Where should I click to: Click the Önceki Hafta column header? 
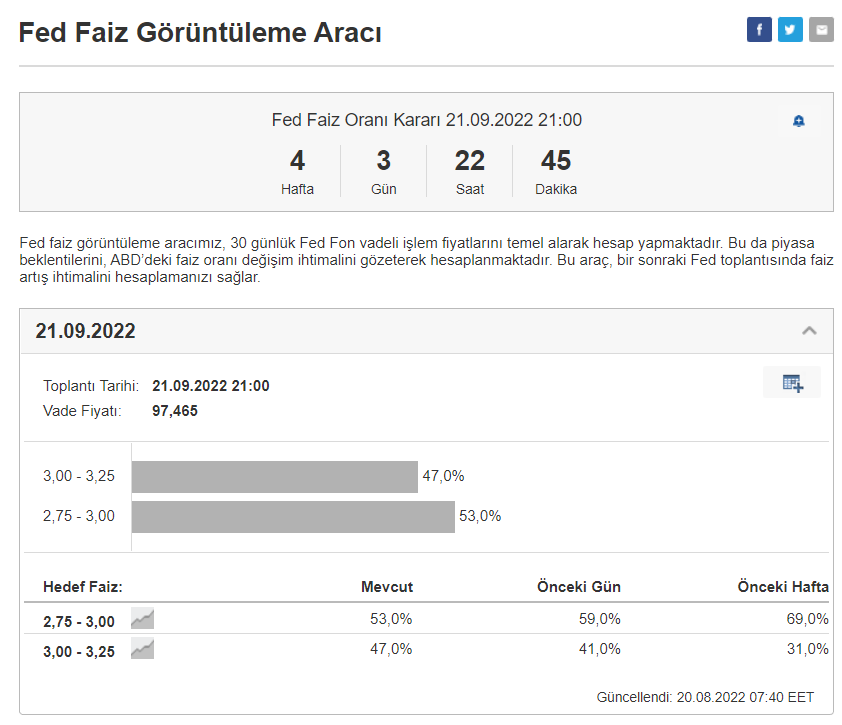[783, 587]
